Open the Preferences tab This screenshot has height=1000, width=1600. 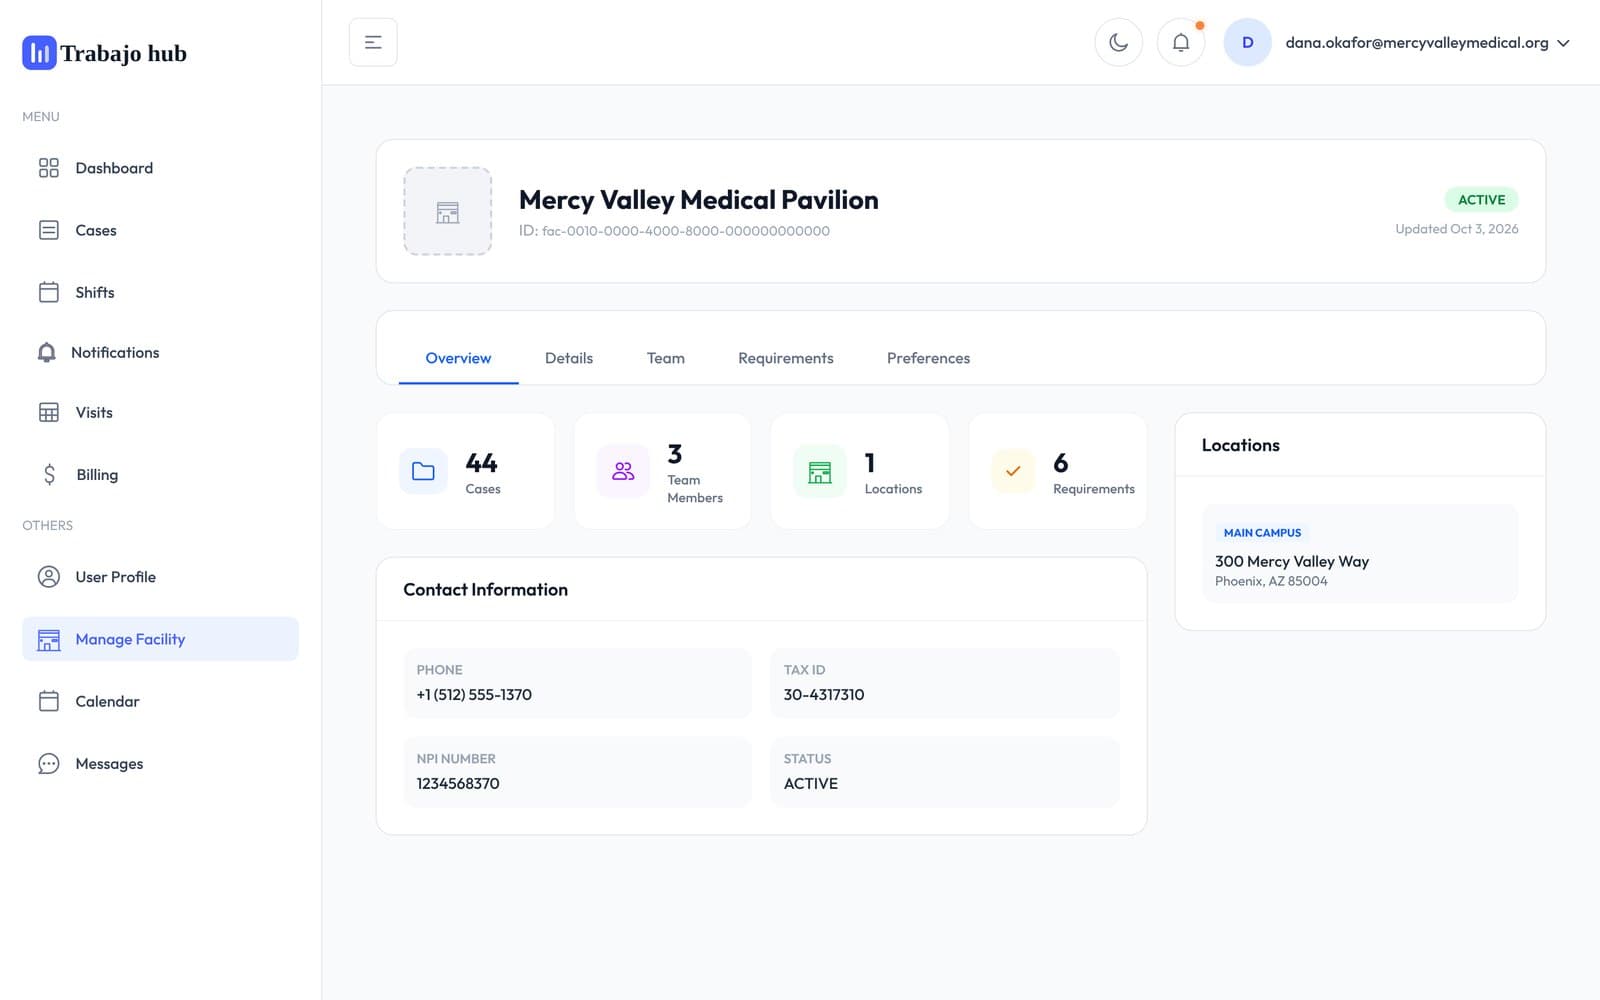928,358
